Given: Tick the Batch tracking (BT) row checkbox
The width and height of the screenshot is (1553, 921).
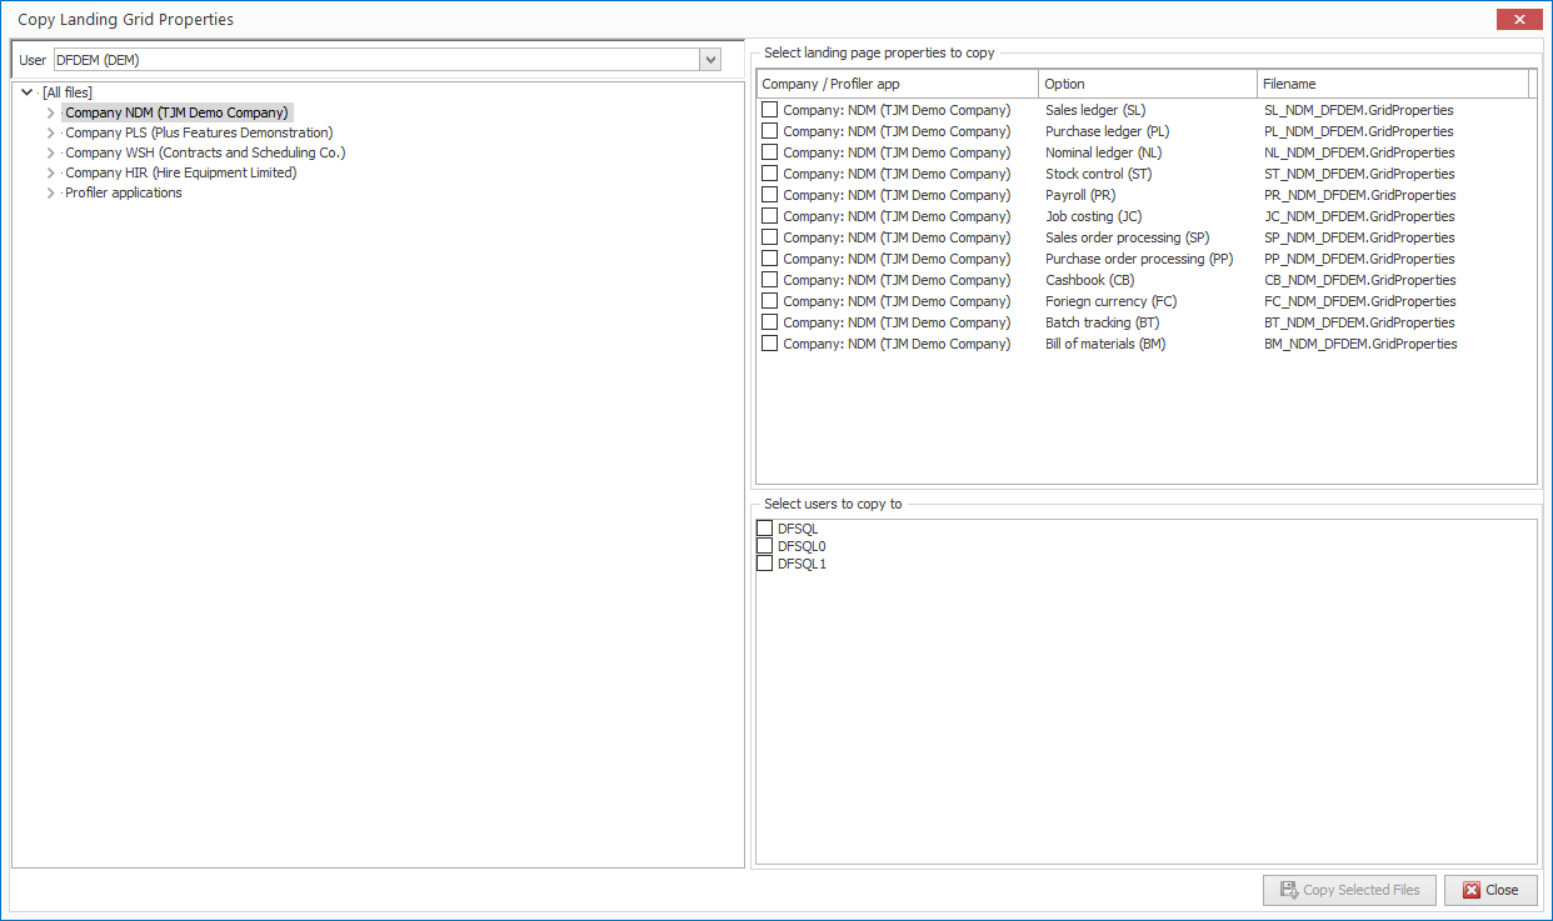Looking at the screenshot, I should coord(769,322).
